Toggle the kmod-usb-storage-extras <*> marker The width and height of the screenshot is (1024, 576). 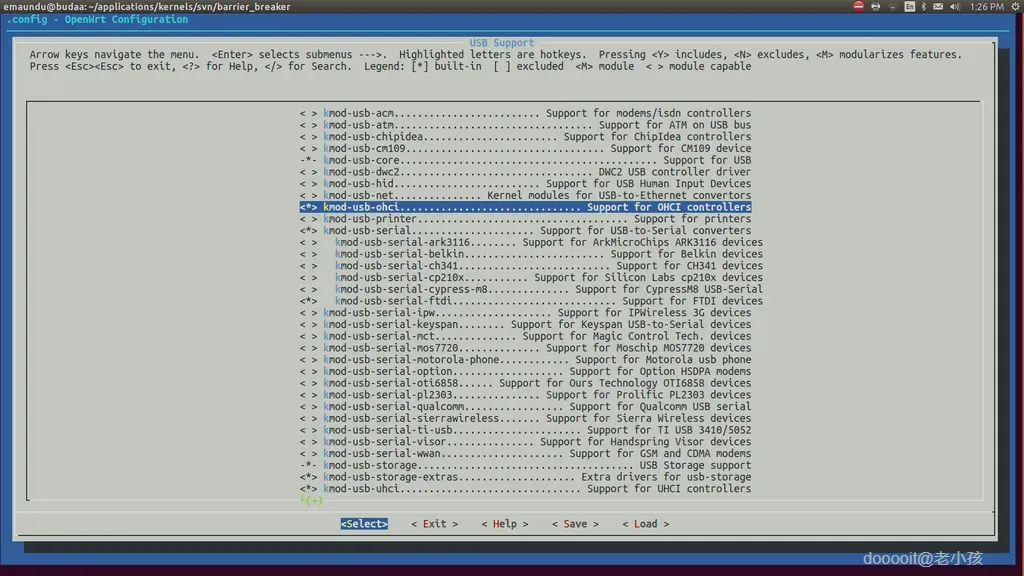tap(308, 477)
